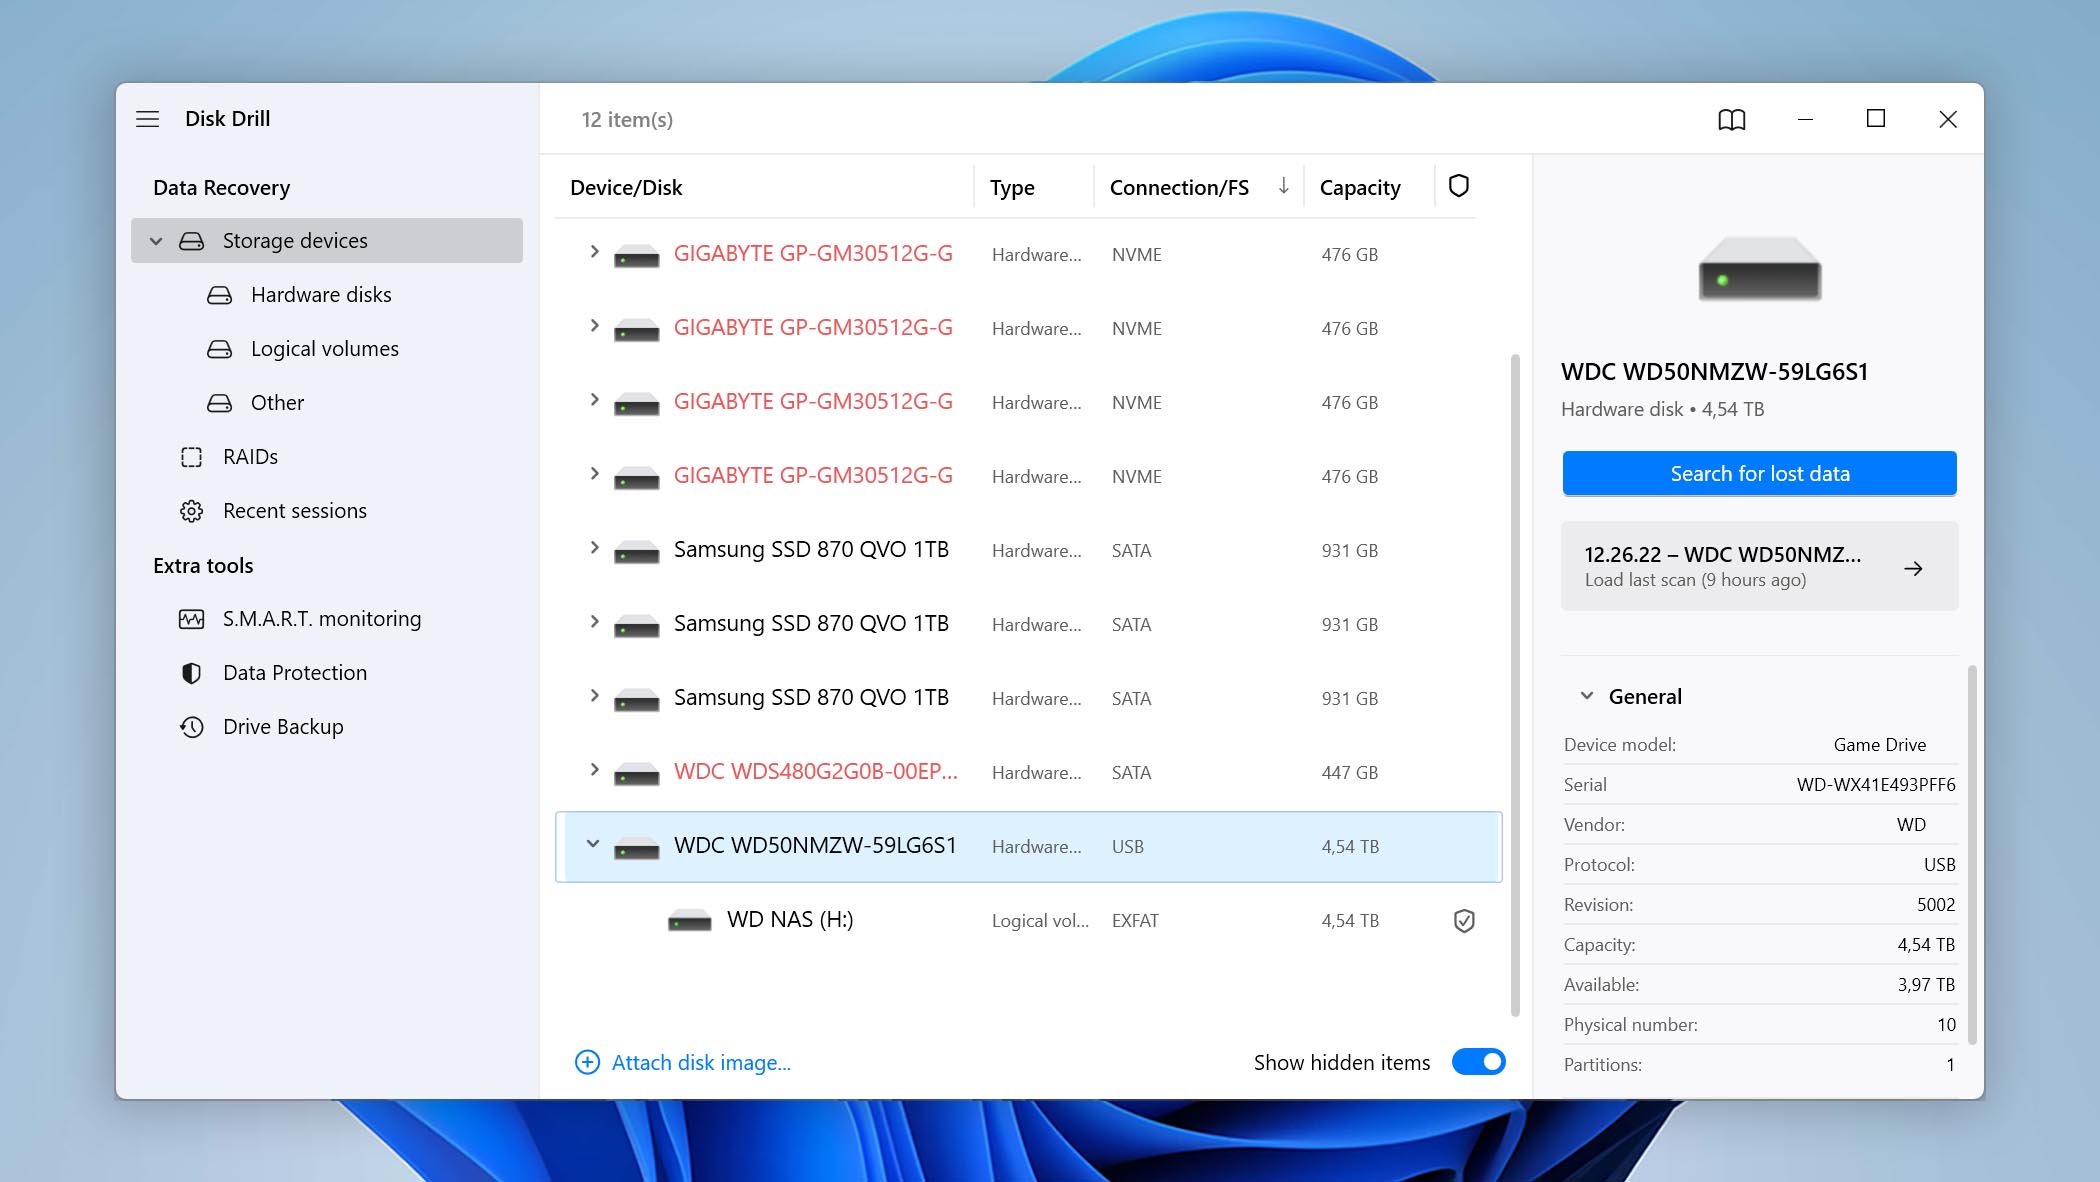Click the Storage devices drive icon

pos(191,241)
